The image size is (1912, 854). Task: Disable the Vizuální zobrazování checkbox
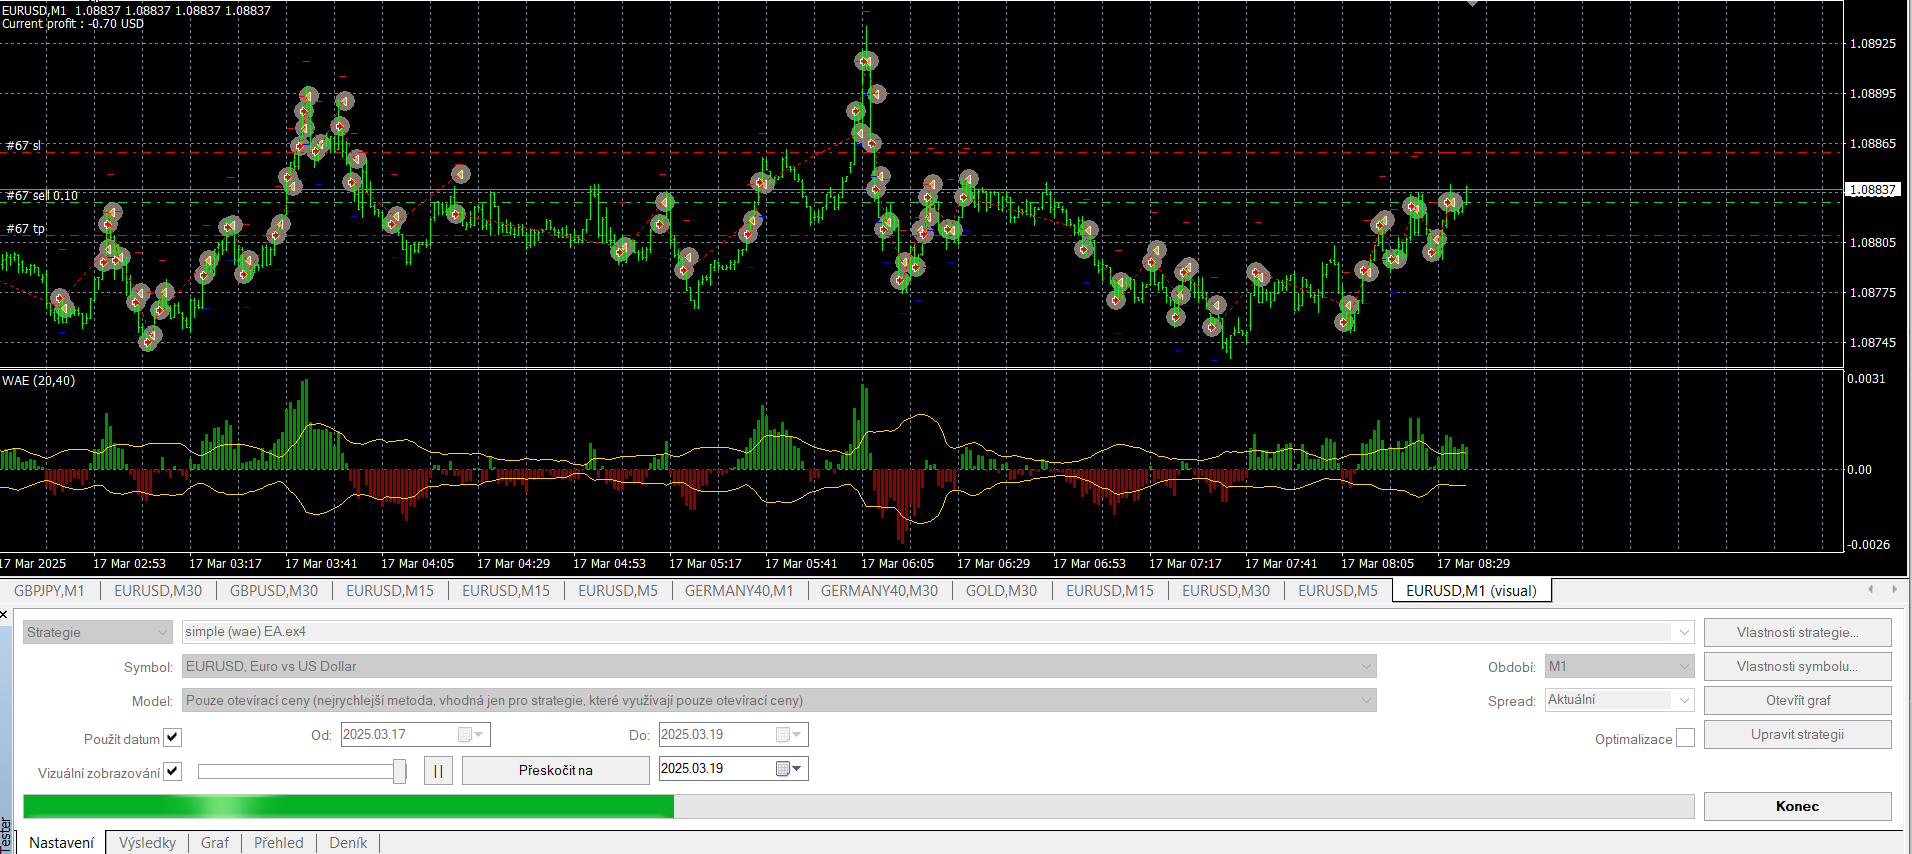coord(172,772)
